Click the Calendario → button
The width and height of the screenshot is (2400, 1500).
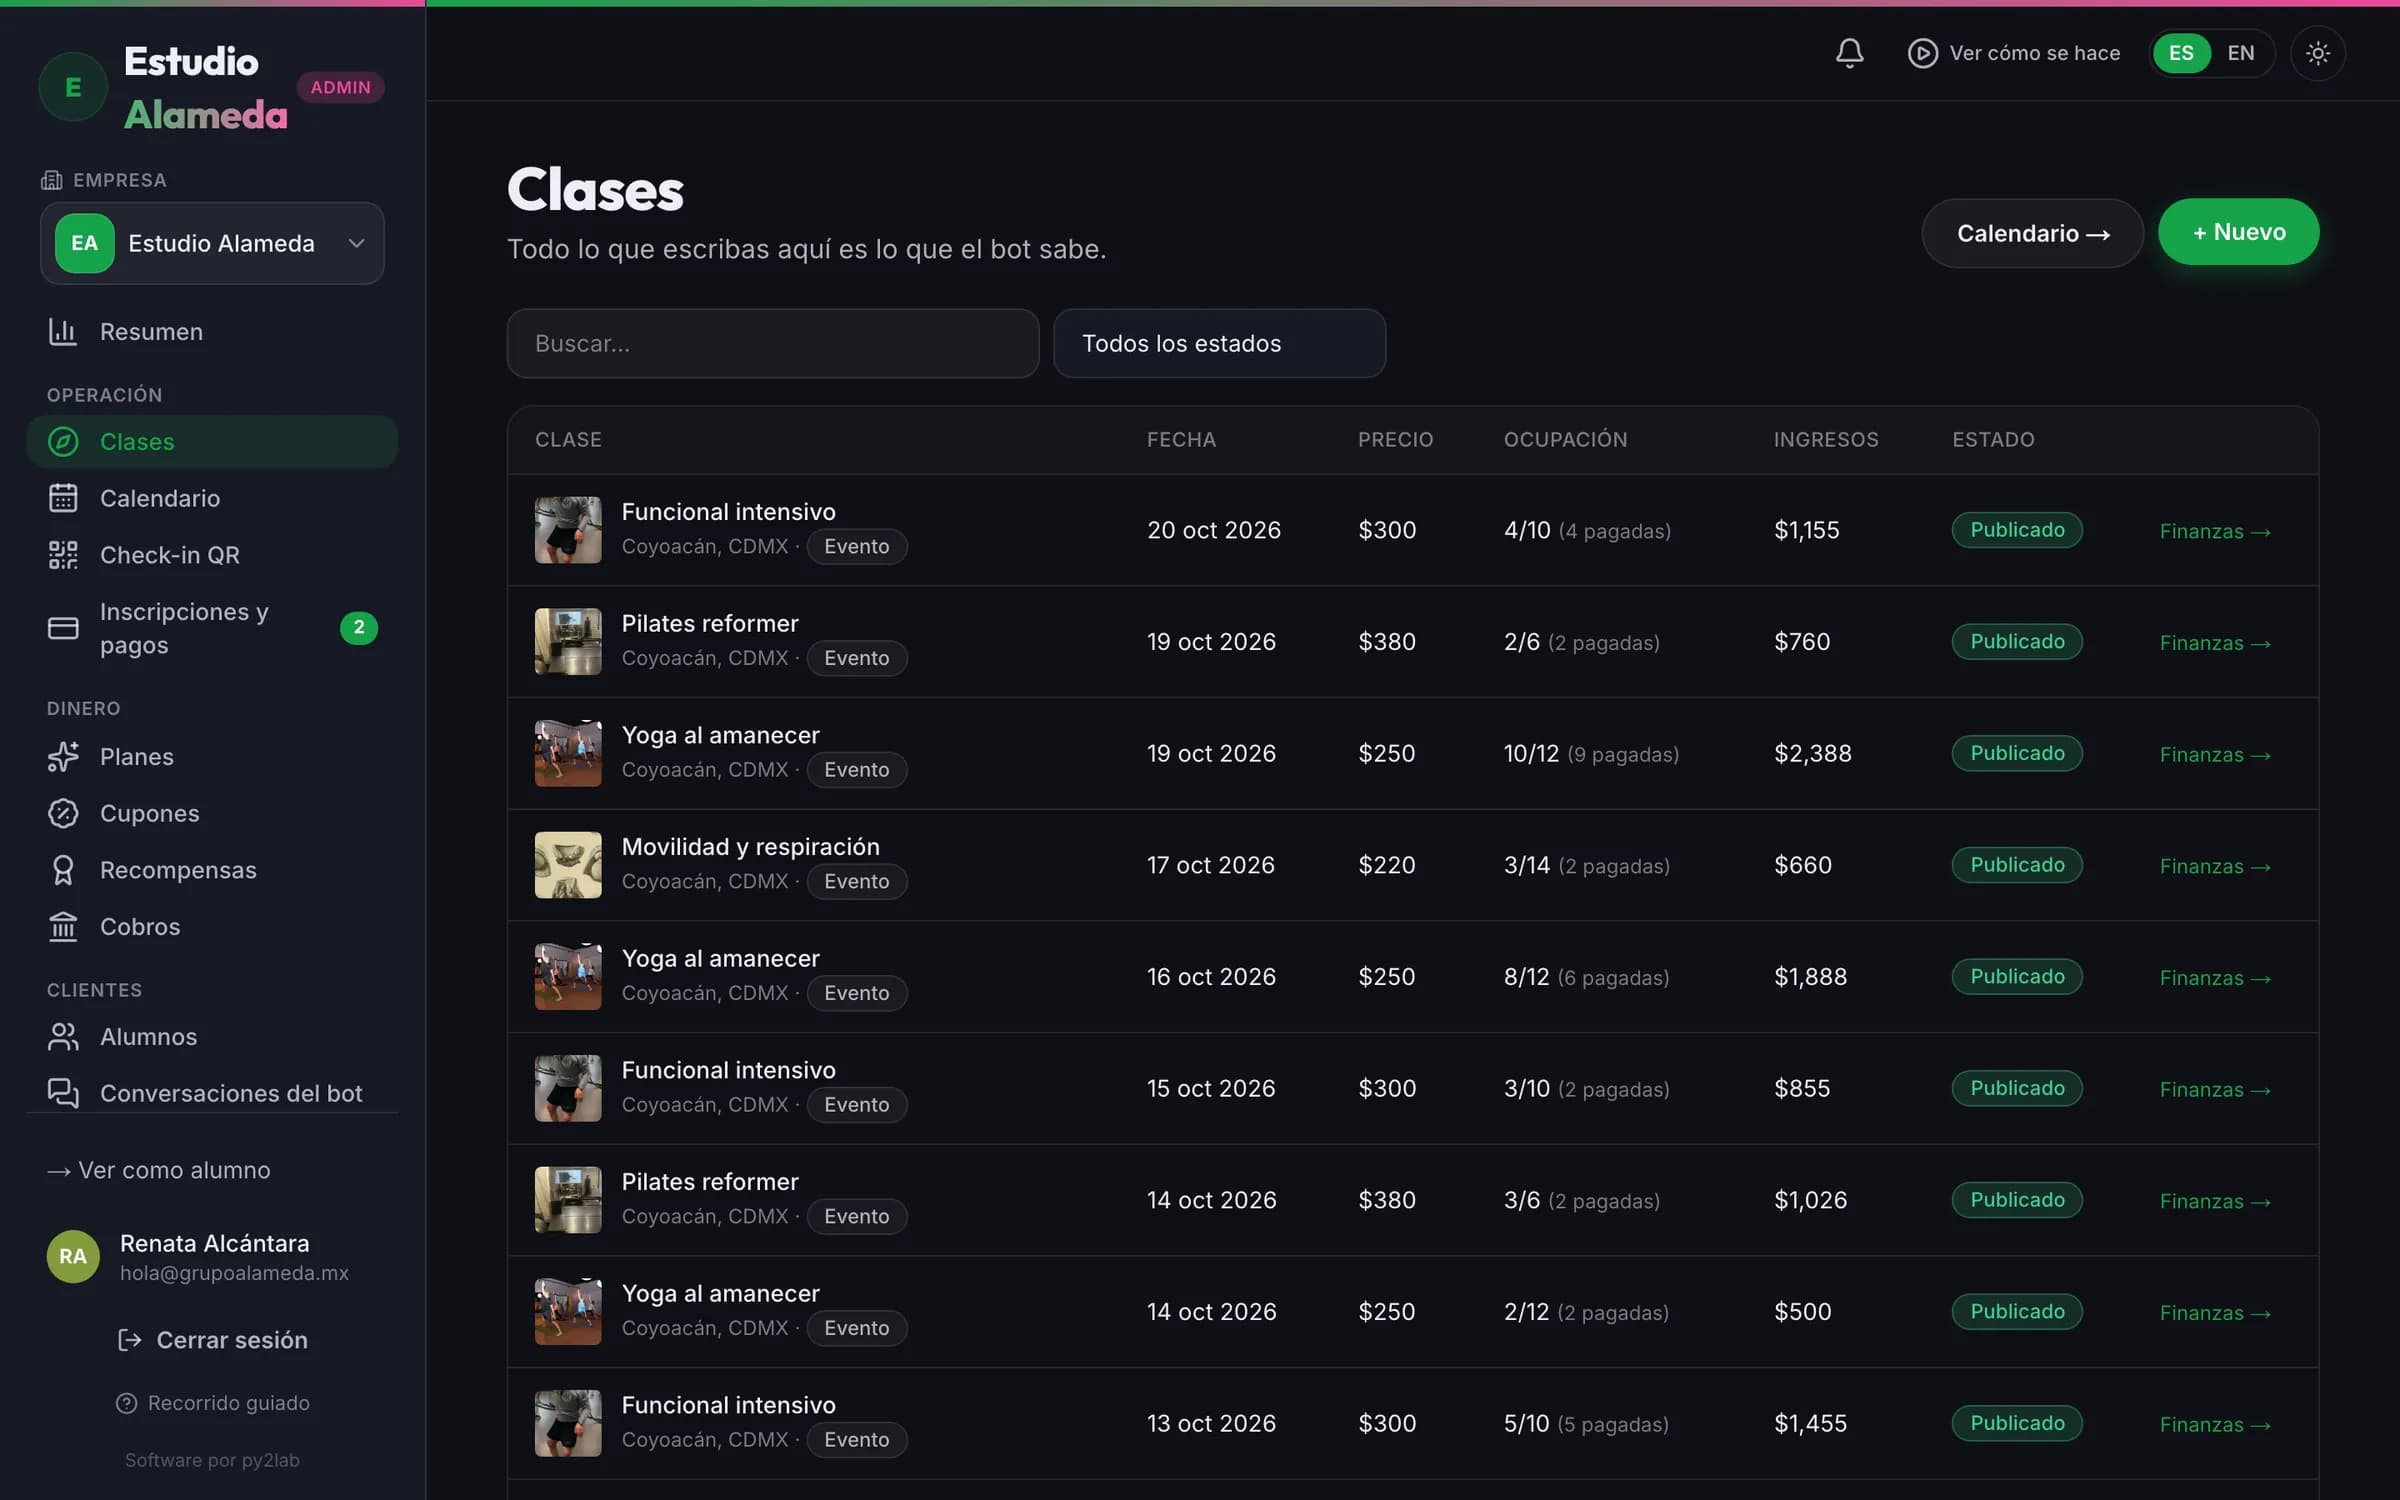(2032, 233)
